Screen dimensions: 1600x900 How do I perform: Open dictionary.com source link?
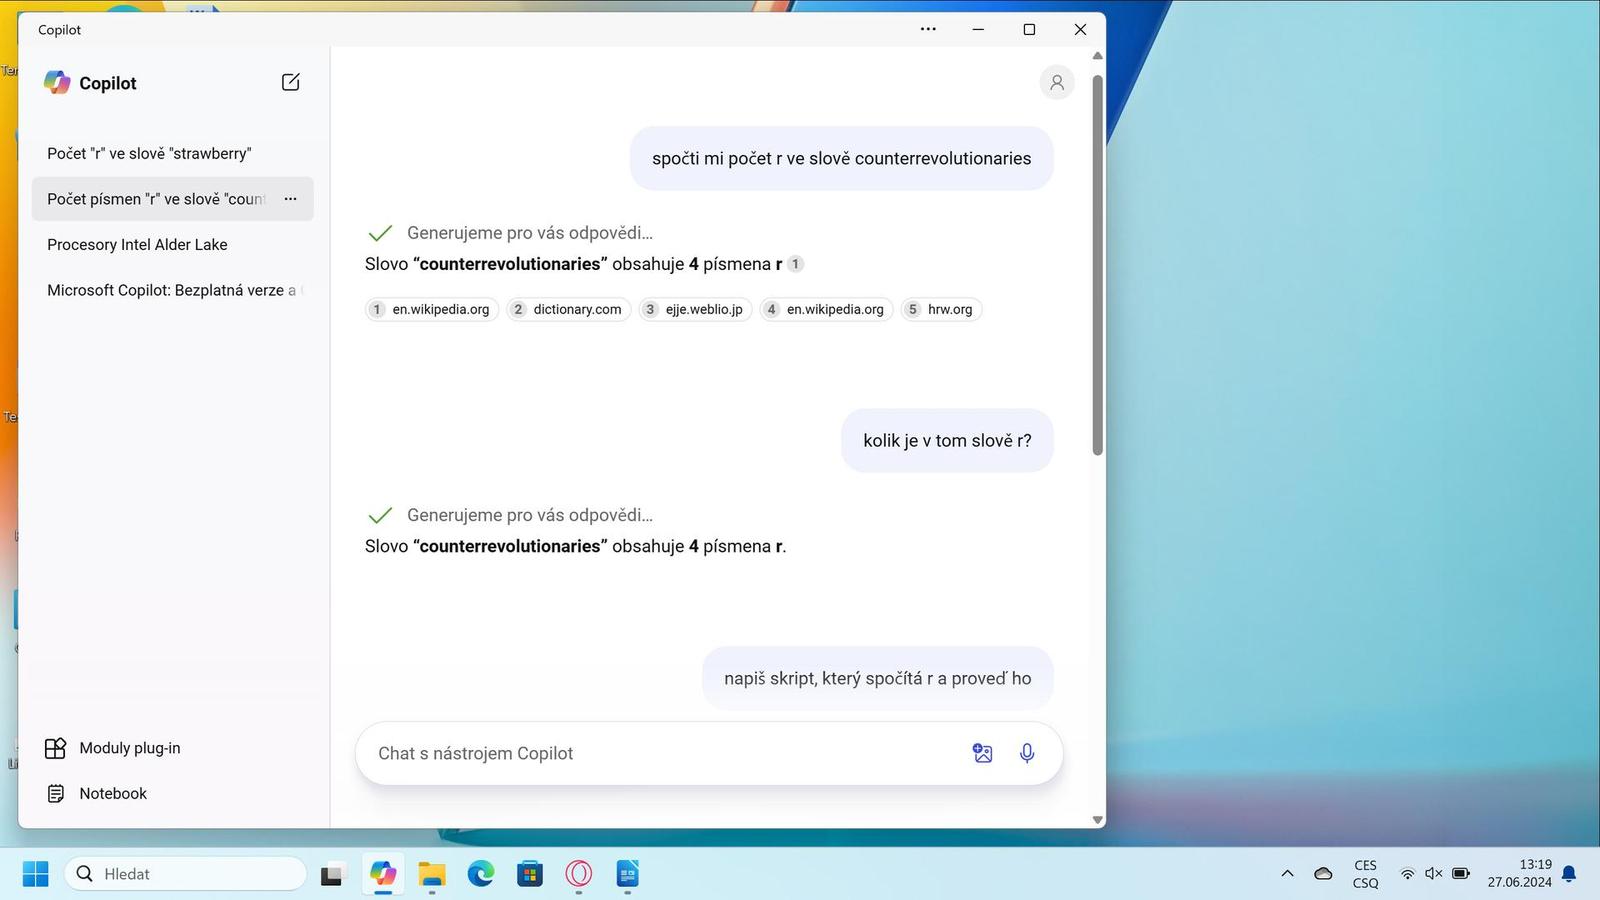(568, 309)
